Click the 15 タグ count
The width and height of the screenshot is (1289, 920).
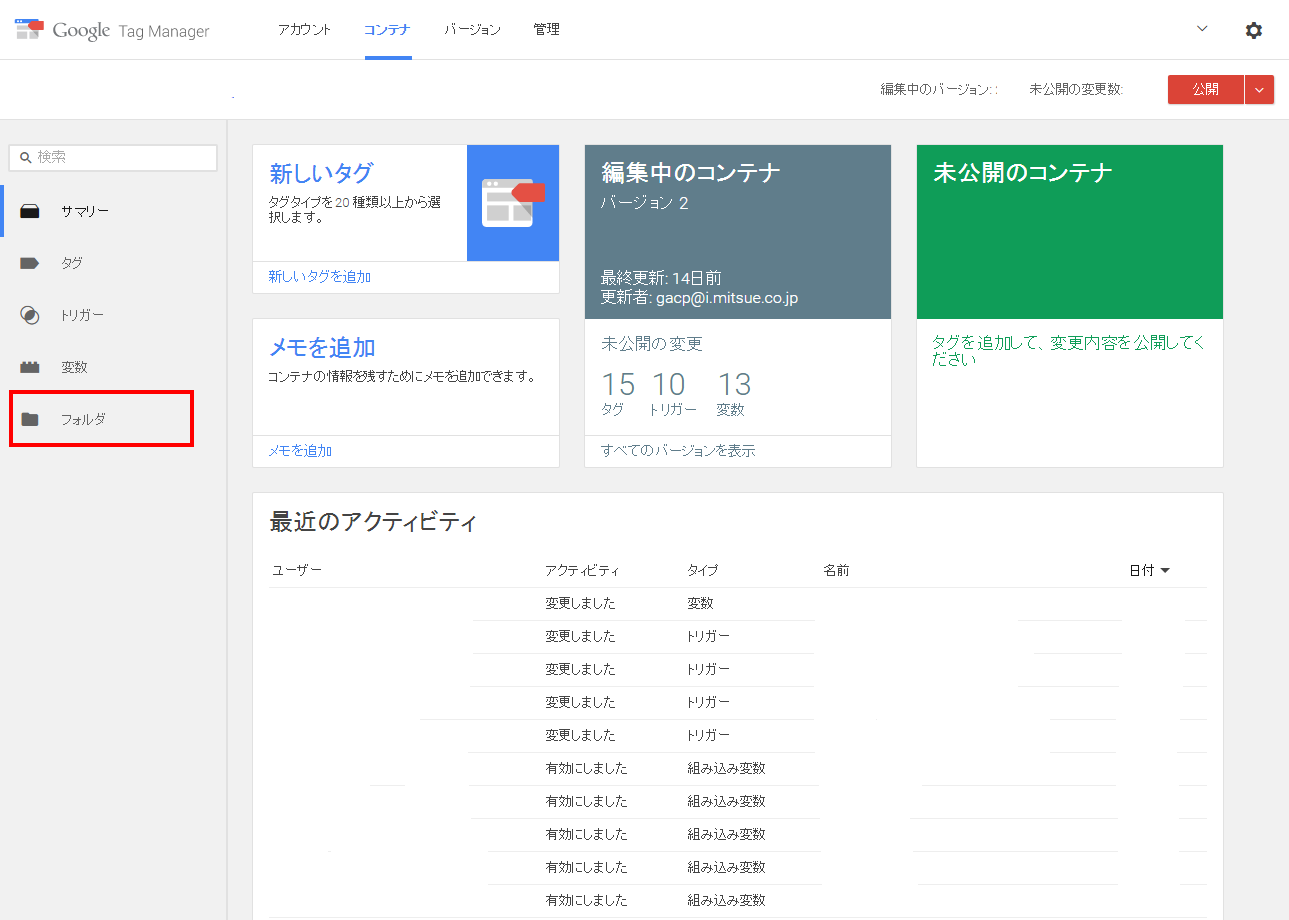point(618,393)
